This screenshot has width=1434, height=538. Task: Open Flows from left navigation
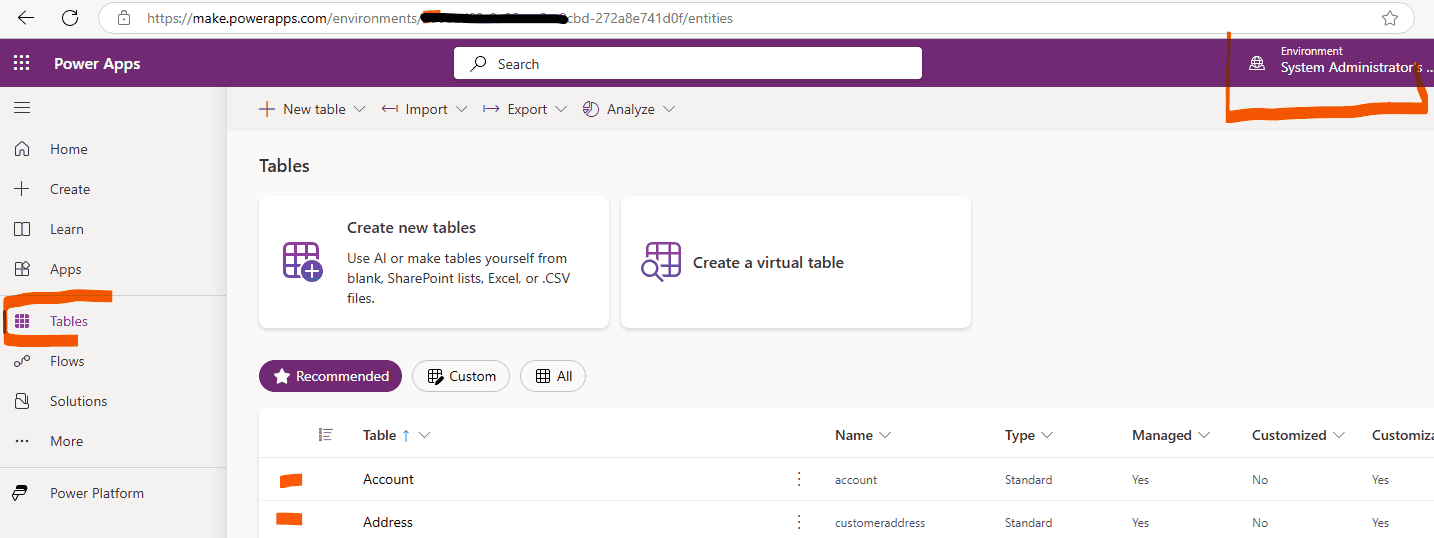point(67,361)
